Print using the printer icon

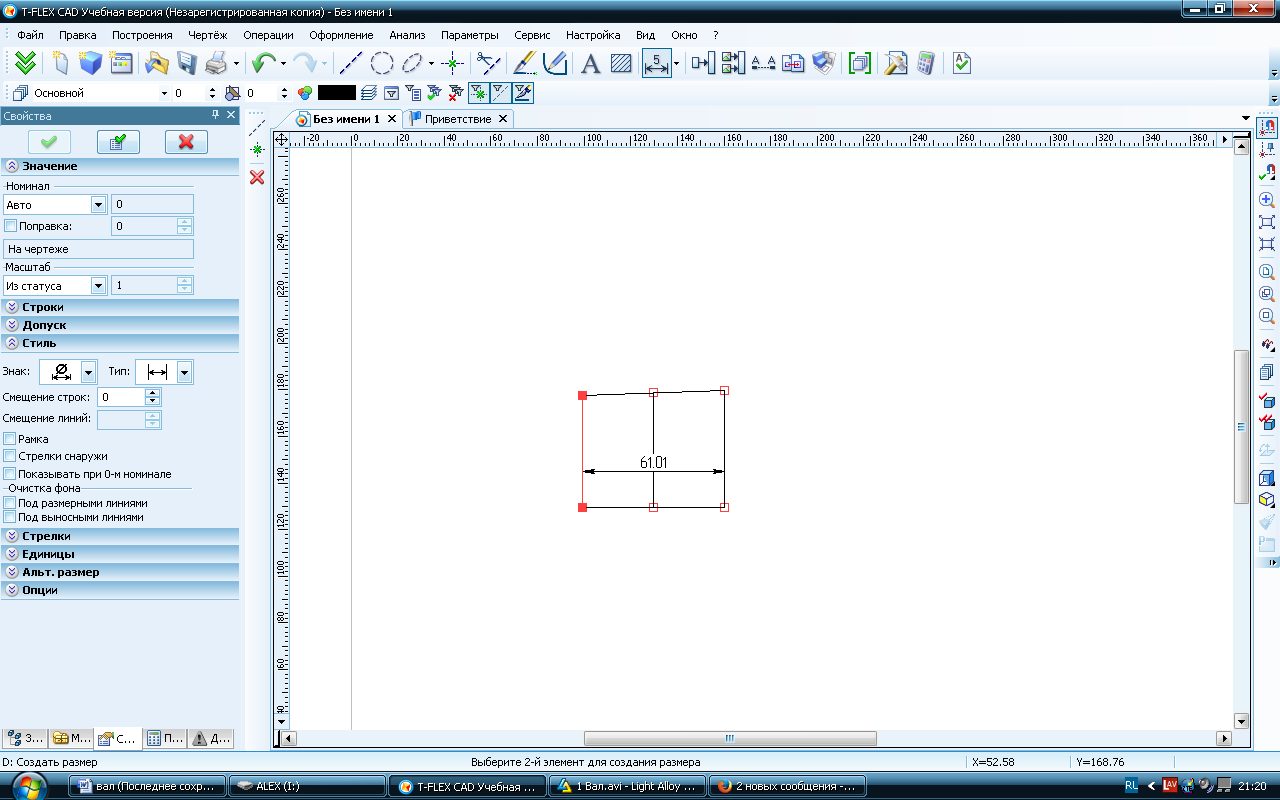point(216,63)
